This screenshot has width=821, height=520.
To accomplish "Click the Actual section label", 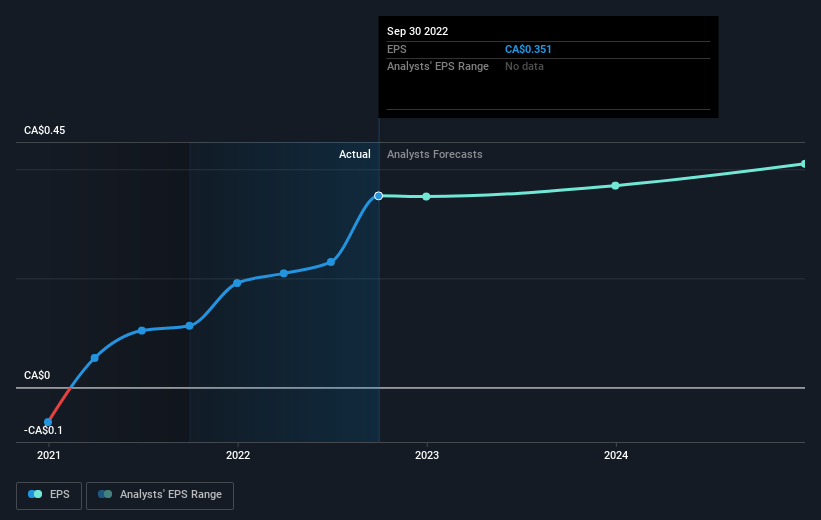I will pos(354,154).
